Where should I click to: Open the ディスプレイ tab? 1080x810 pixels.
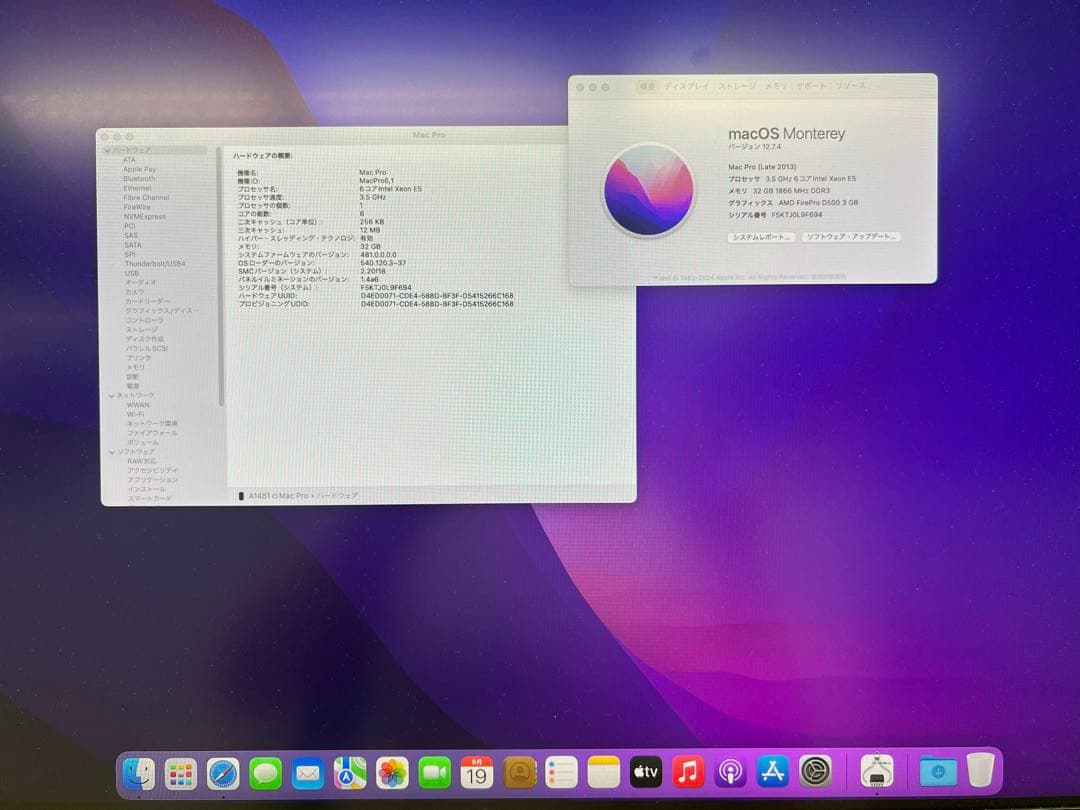point(686,87)
